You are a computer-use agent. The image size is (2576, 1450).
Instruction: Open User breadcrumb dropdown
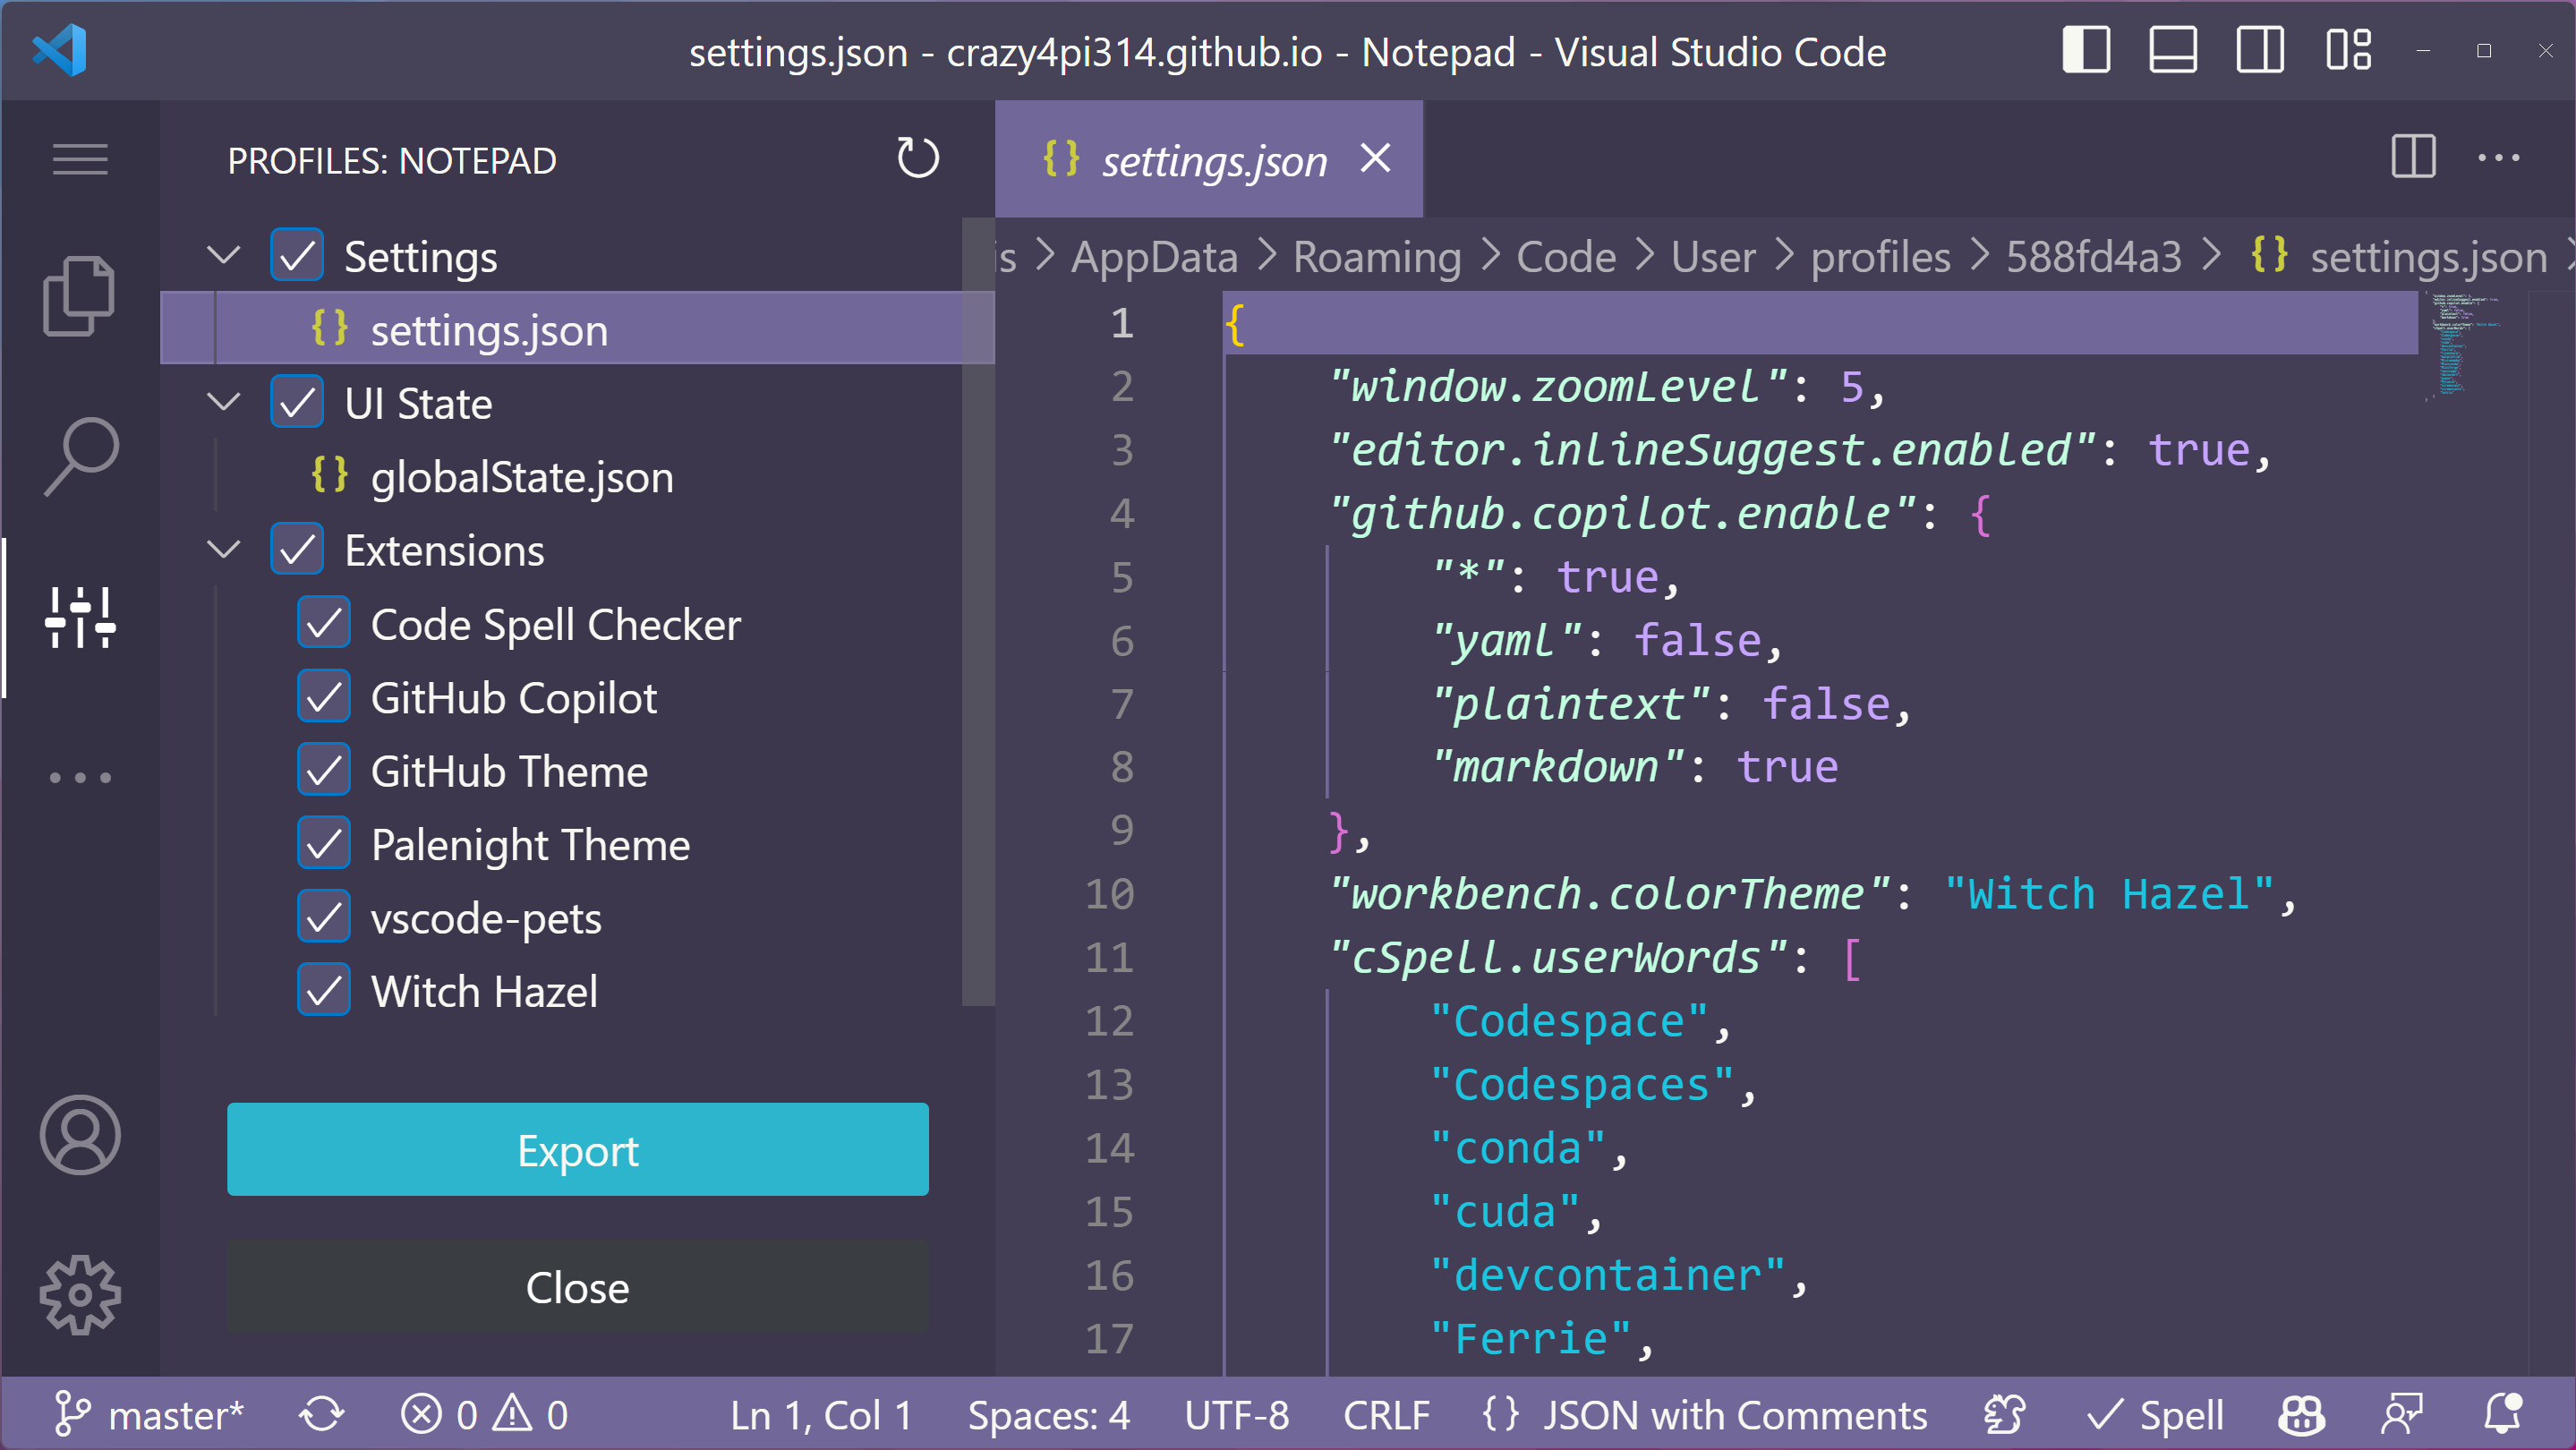point(1713,257)
